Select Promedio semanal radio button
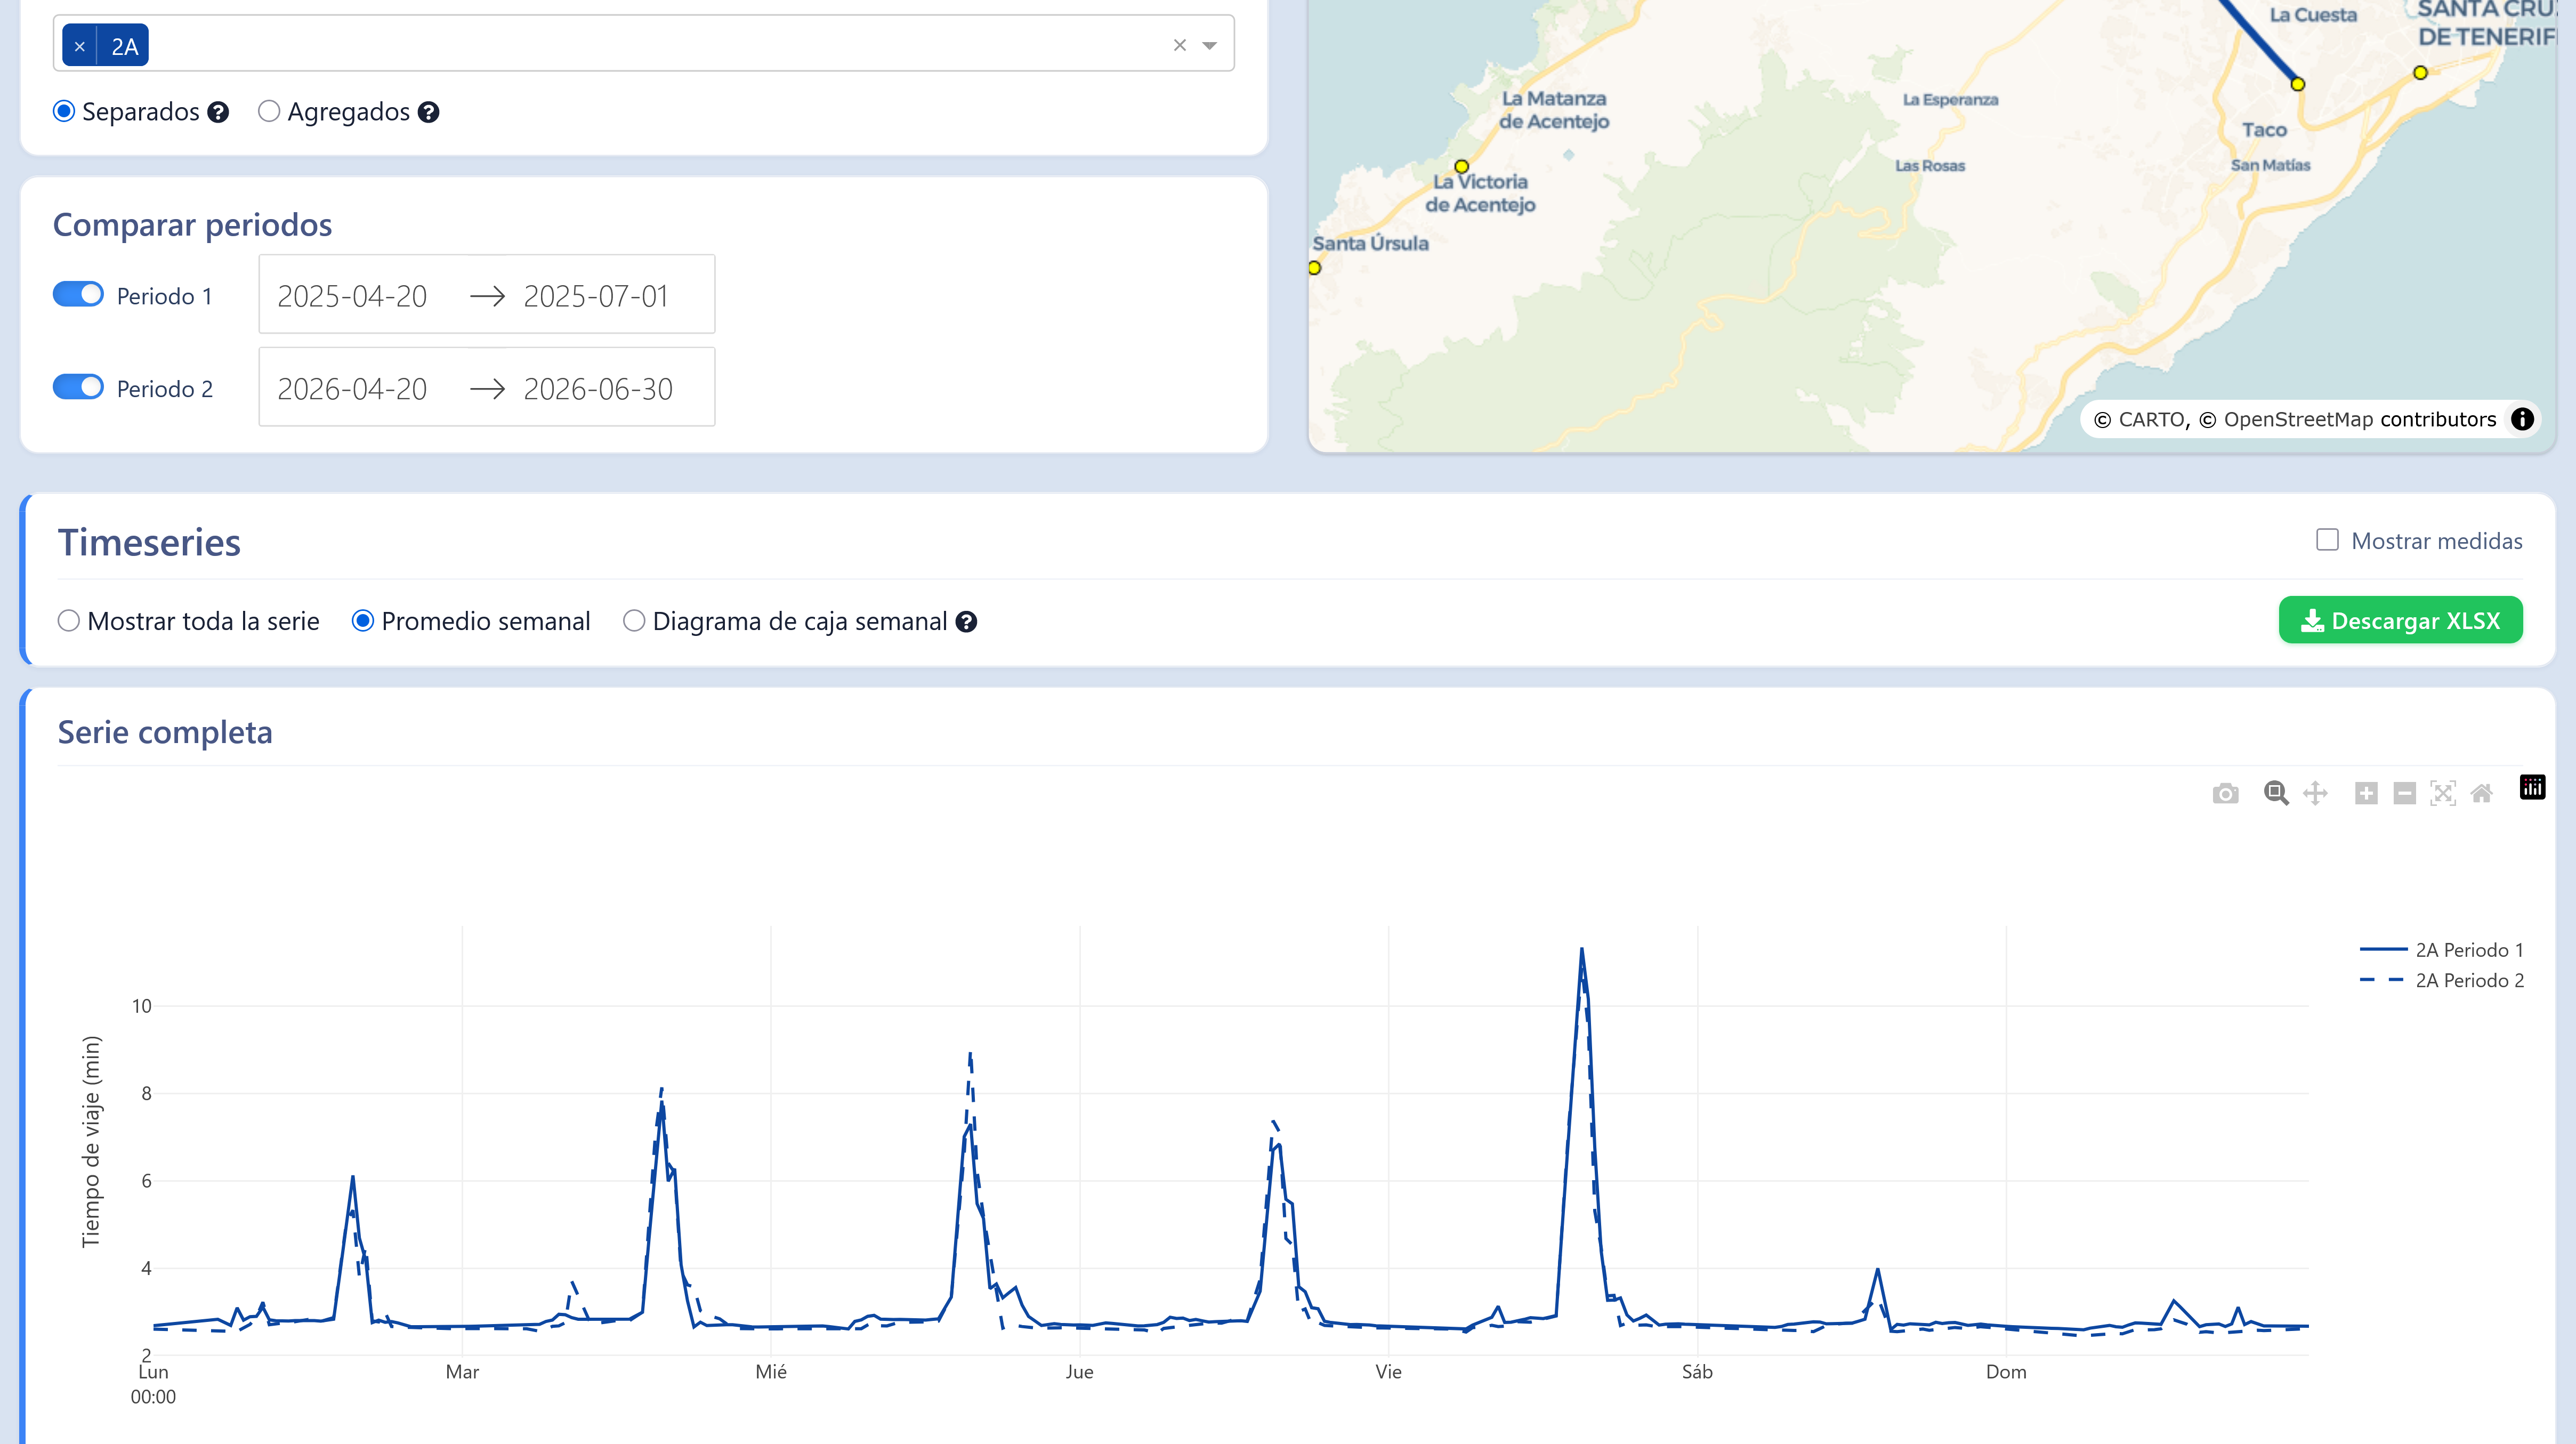 click(363, 621)
